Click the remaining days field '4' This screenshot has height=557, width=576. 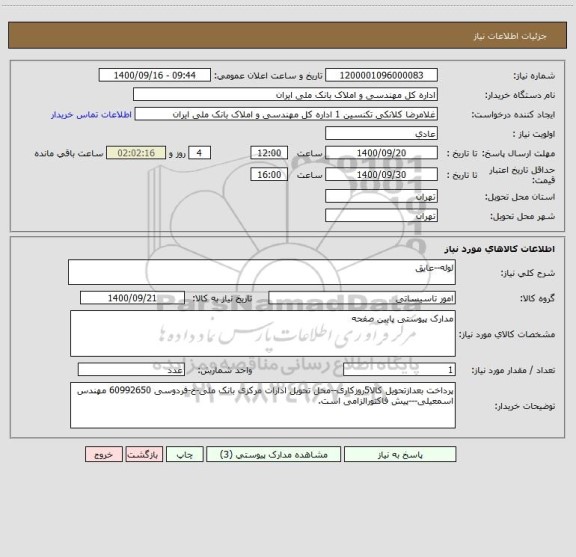pyautogui.click(x=199, y=153)
